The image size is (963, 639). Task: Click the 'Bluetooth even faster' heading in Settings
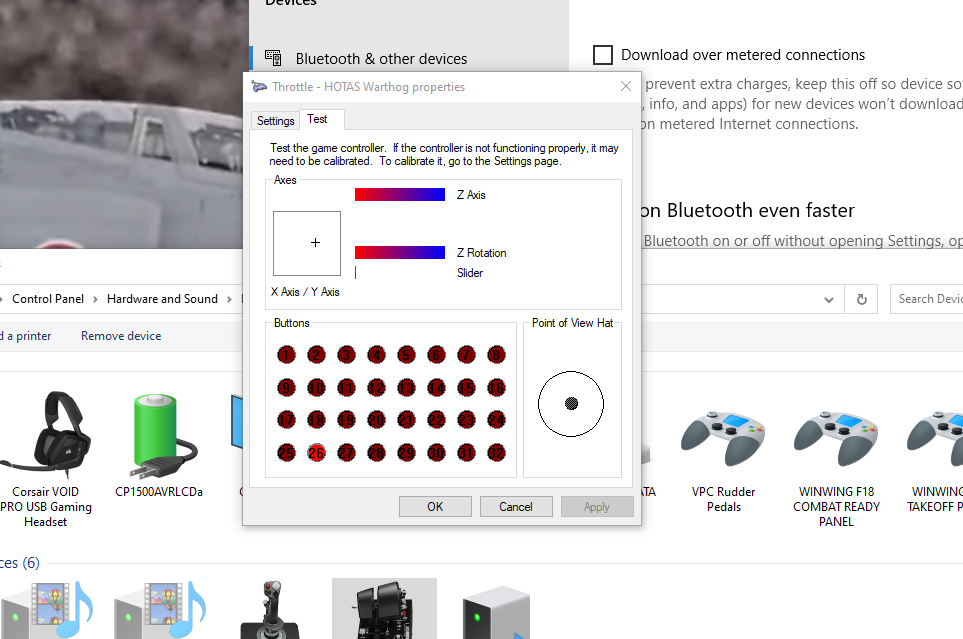point(747,211)
